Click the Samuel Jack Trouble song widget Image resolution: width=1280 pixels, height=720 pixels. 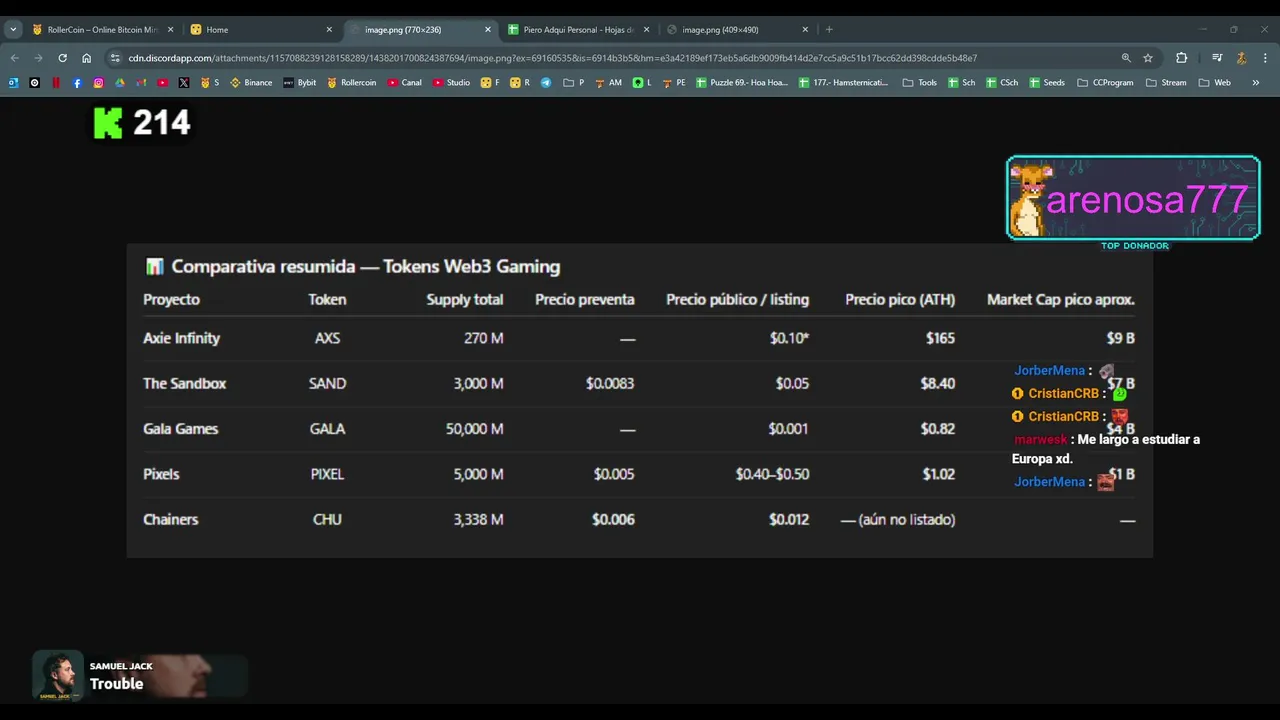coord(140,675)
